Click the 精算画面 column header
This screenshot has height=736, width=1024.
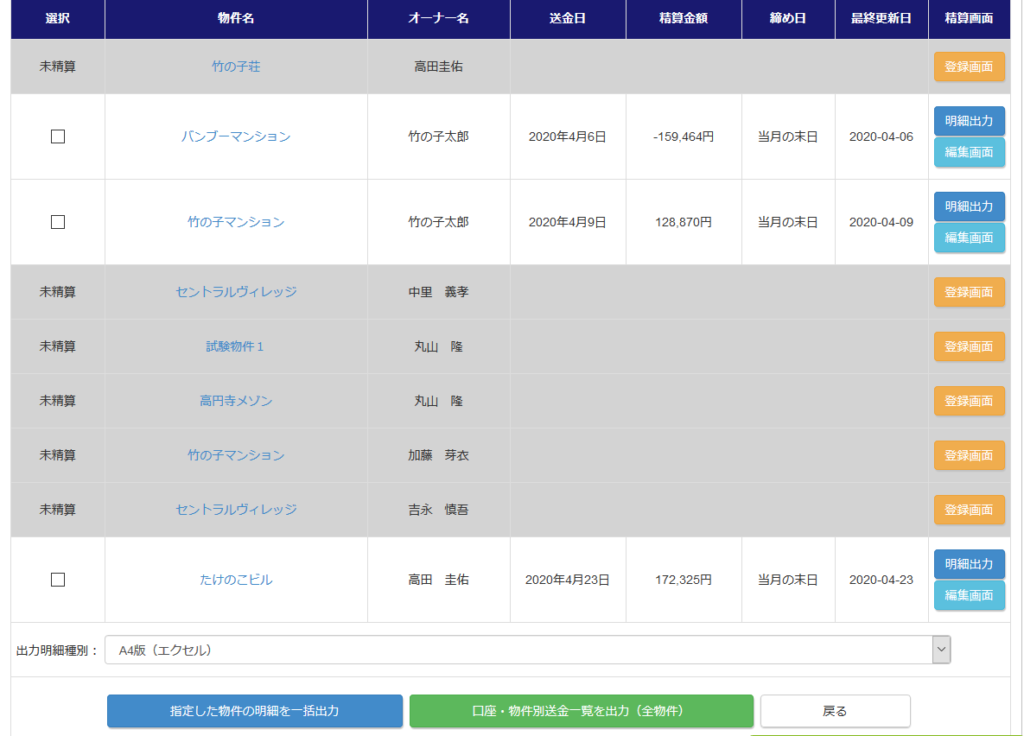click(x=969, y=18)
